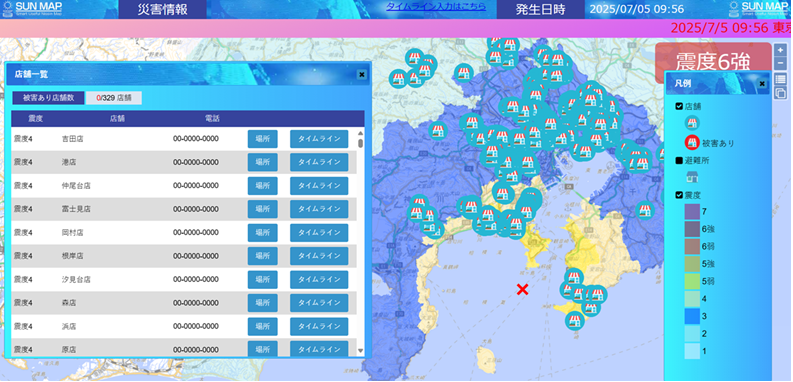Viewport: 793px width, 382px height.
Task: Click the 0/329 店舗 count field
Action: [113, 98]
